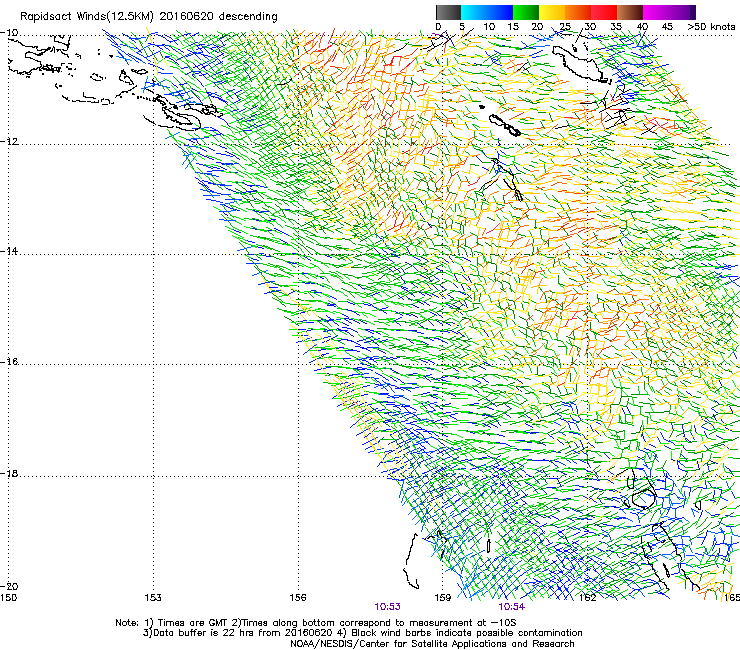Click the magenta 40-45 knots legend color
The width and height of the screenshot is (740, 650).
click(x=656, y=12)
